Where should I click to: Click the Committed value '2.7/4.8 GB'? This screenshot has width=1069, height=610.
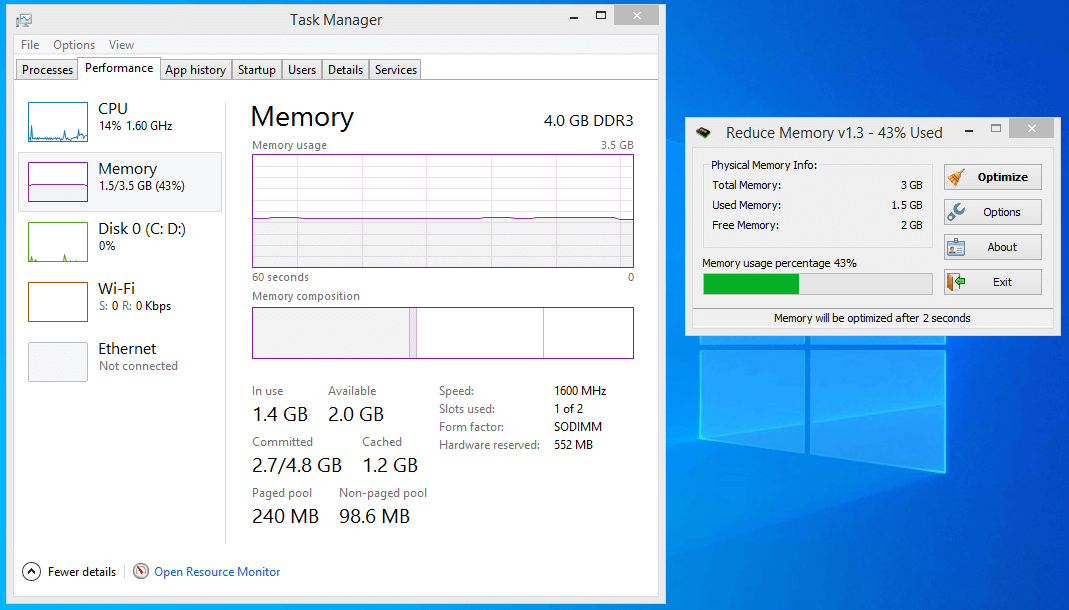point(297,466)
